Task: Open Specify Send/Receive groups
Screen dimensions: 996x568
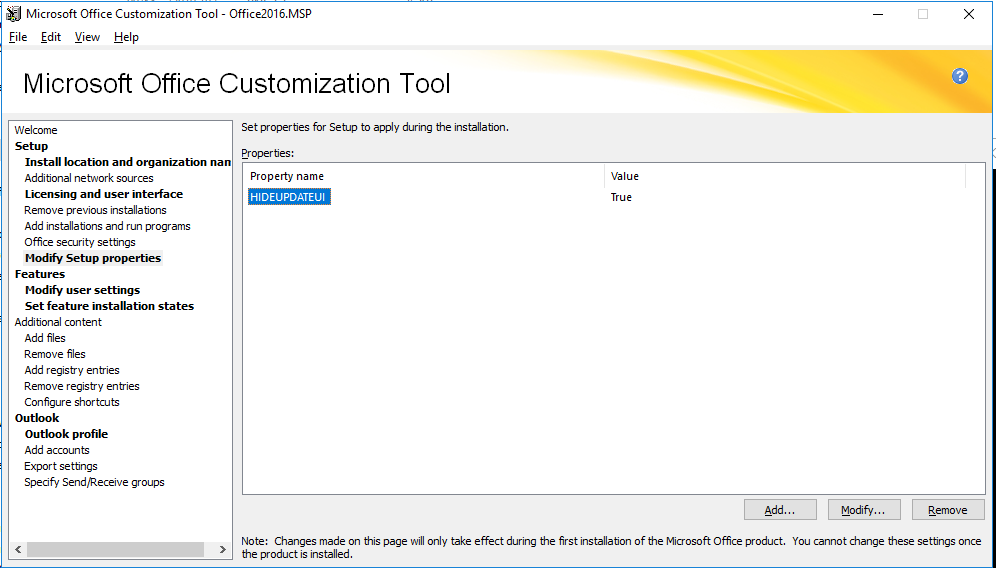Action: pos(94,482)
